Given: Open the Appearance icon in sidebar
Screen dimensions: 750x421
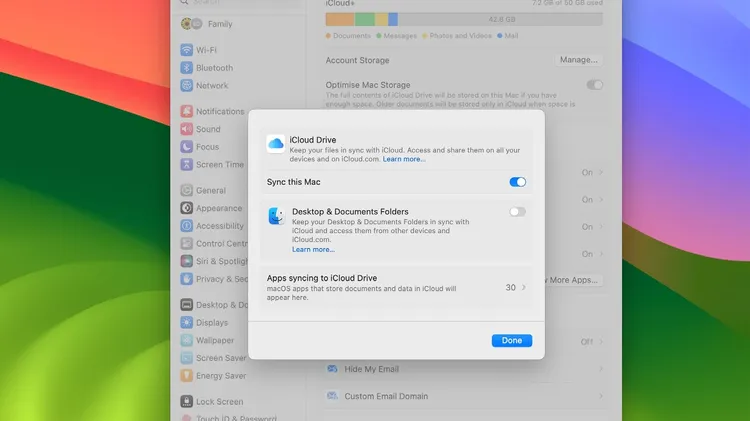Looking at the screenshot, I should coord(187,208).
